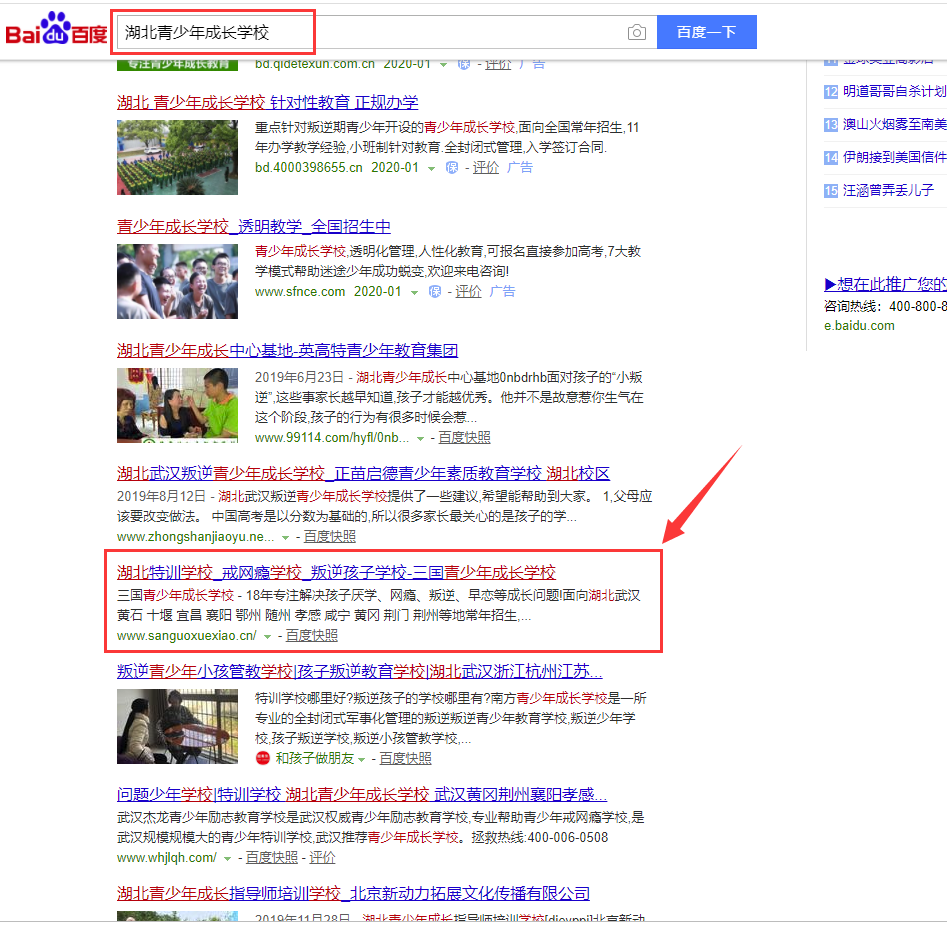Open result 青少年成长学校_透明教学_全国招生中
The height and width of the screenshot is (942, 947).
coord(254,226)
